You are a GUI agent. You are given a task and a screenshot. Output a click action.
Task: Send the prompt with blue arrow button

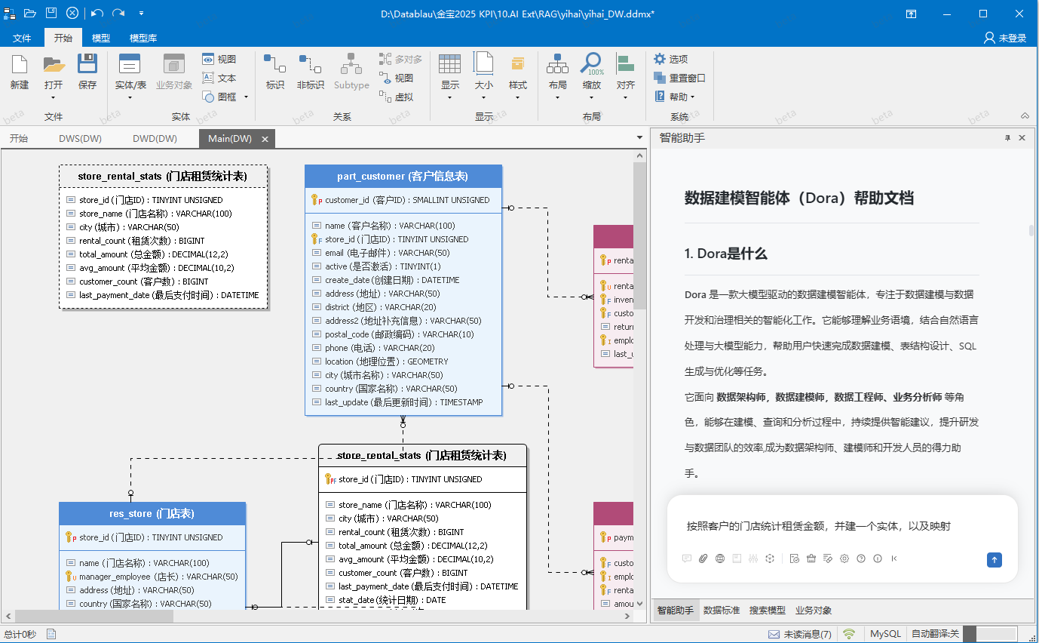pyautogui.click(x=994, y=559)
